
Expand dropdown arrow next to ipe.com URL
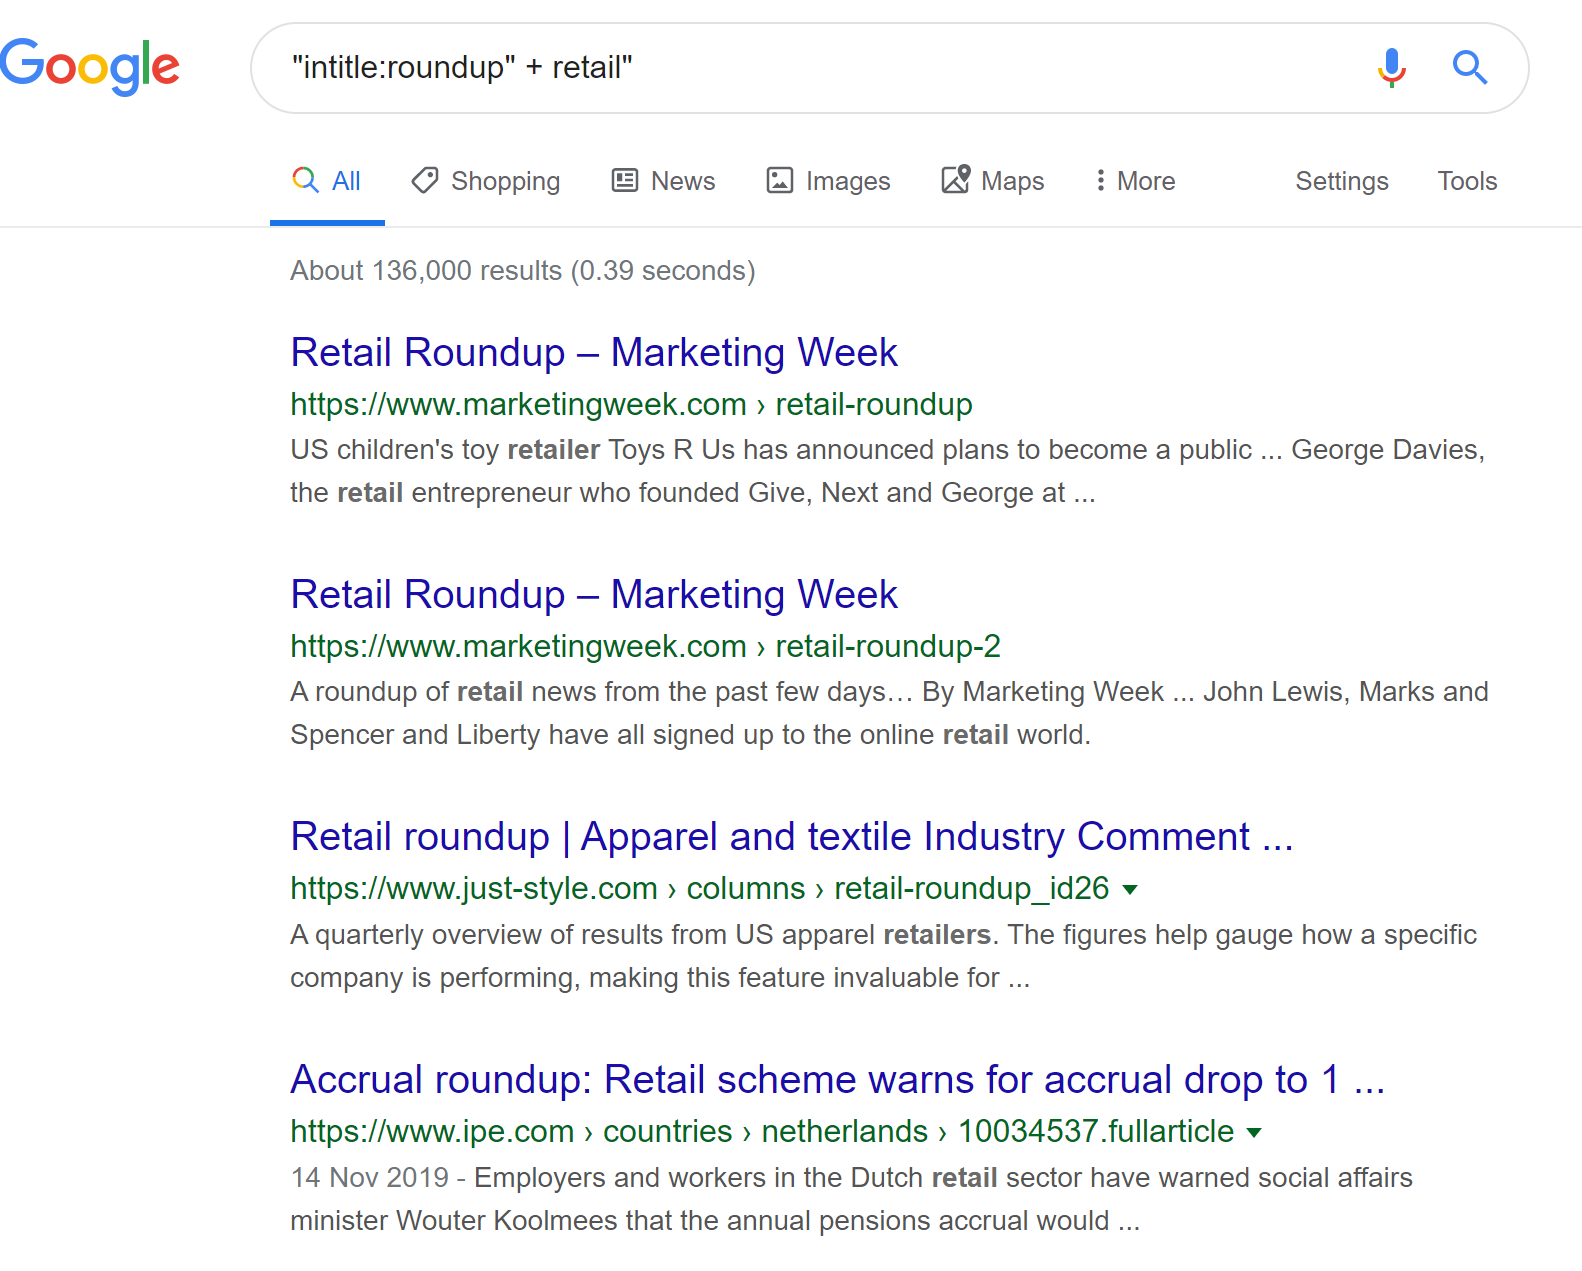[1254, 1133]
